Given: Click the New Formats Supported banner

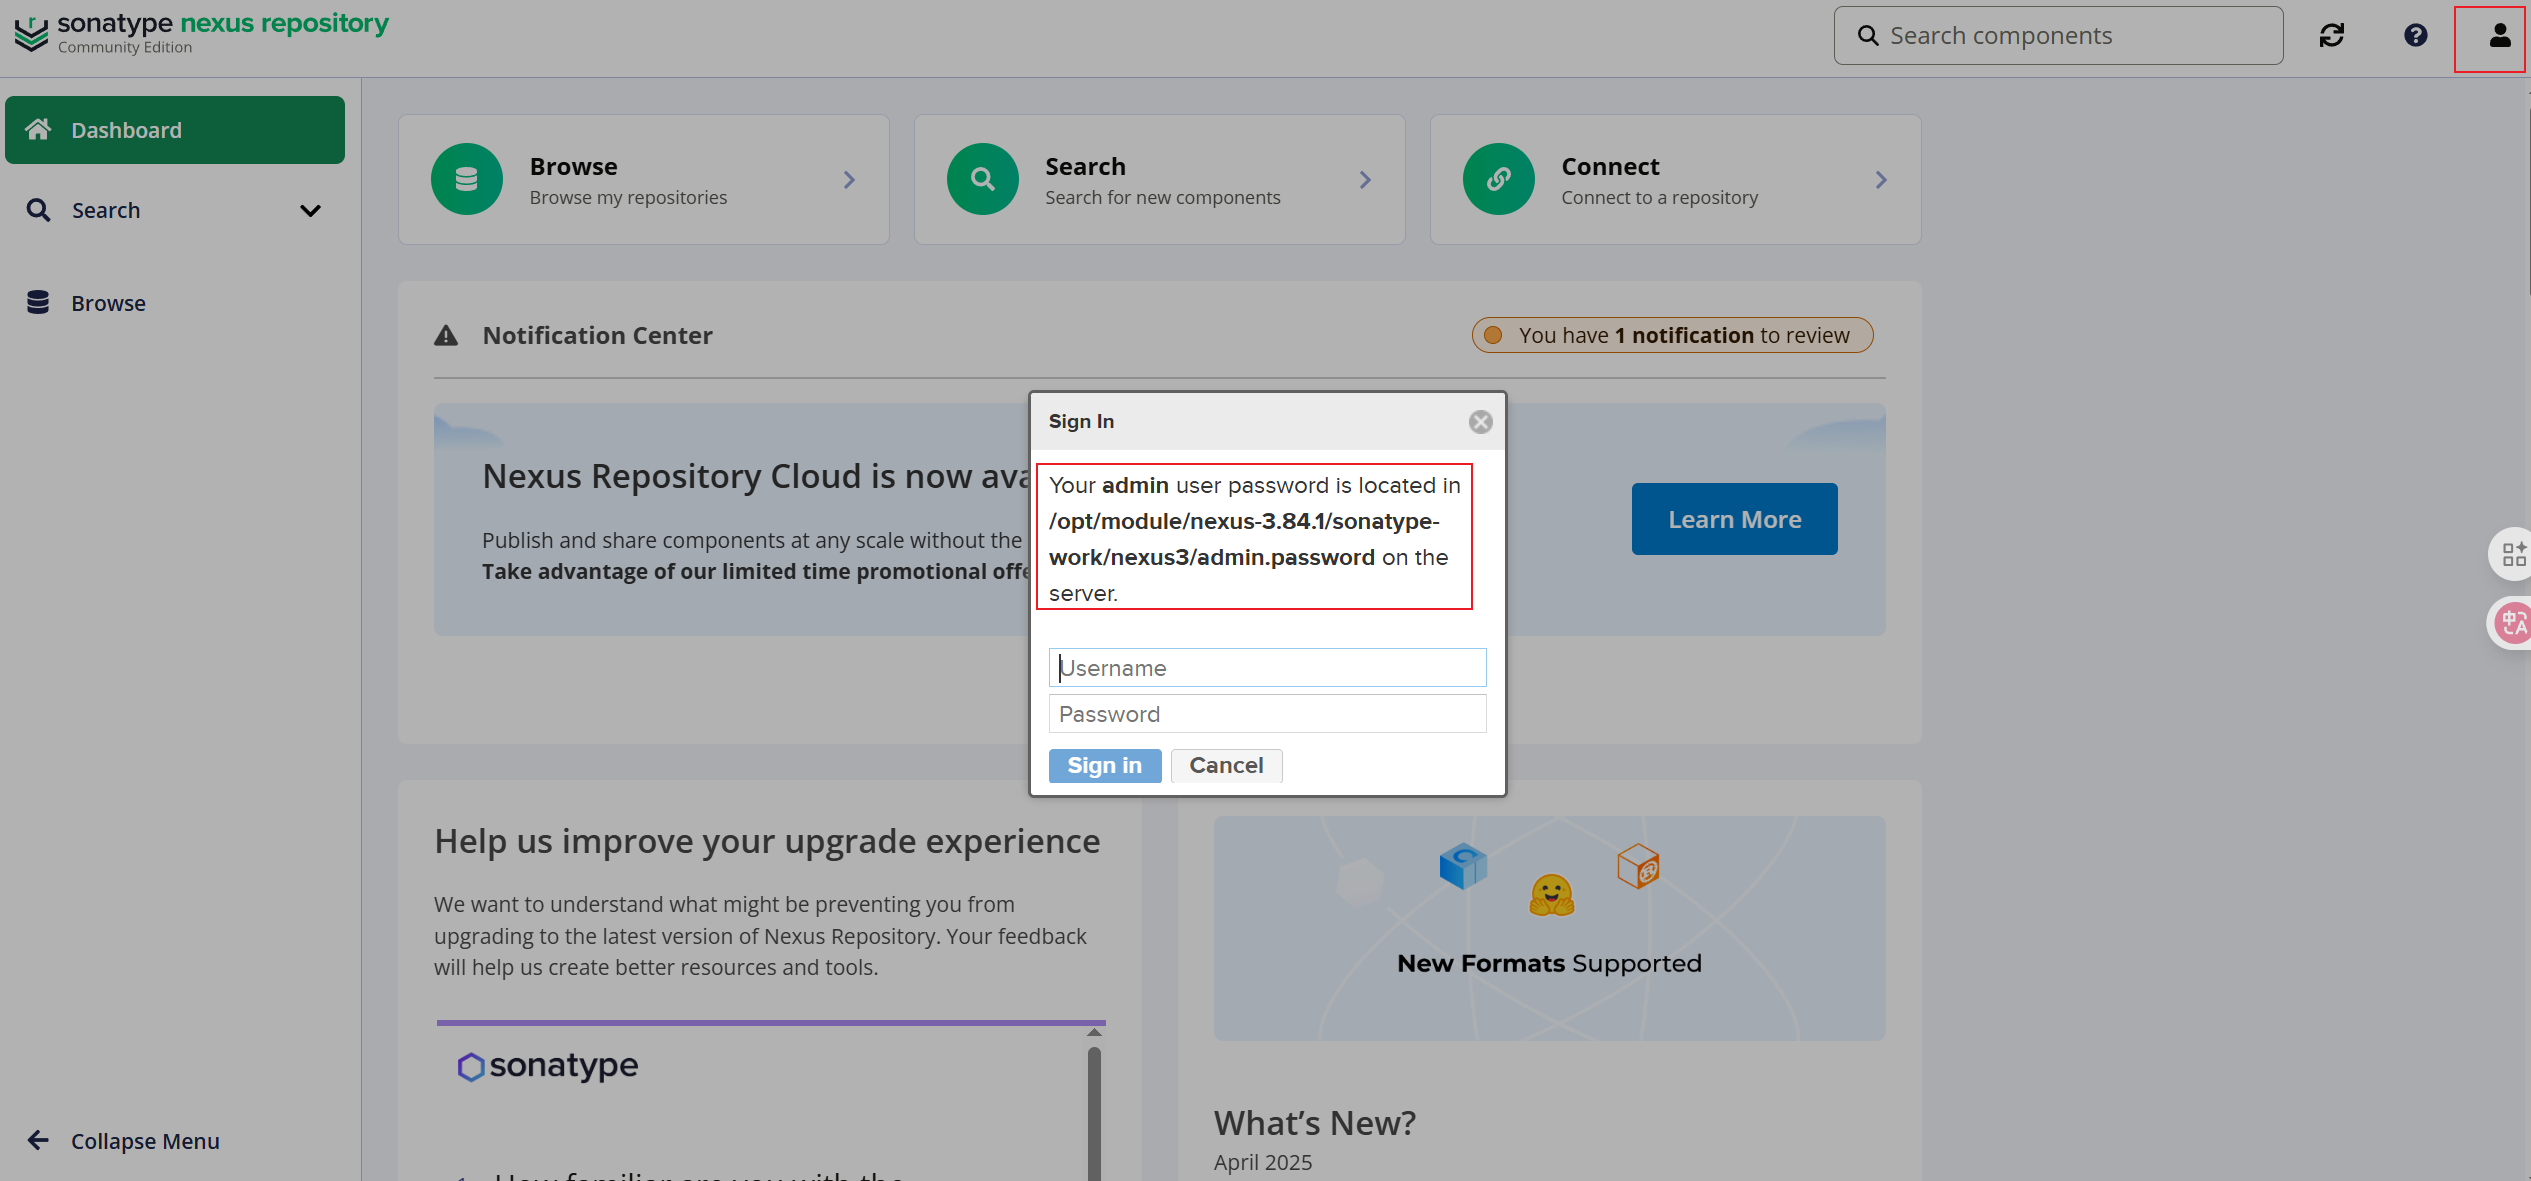Looking at the screenshot, I should pos(1549,928).
